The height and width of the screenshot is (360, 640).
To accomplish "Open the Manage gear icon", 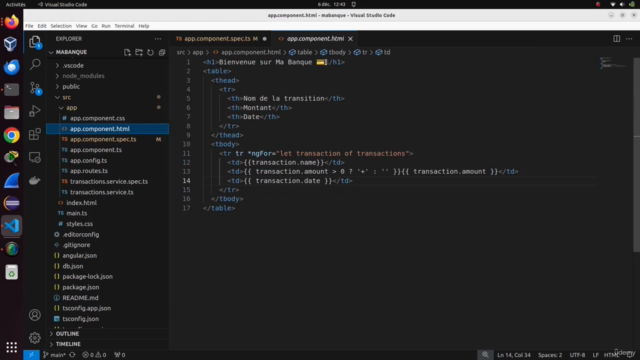I will (x=35, y=338).
